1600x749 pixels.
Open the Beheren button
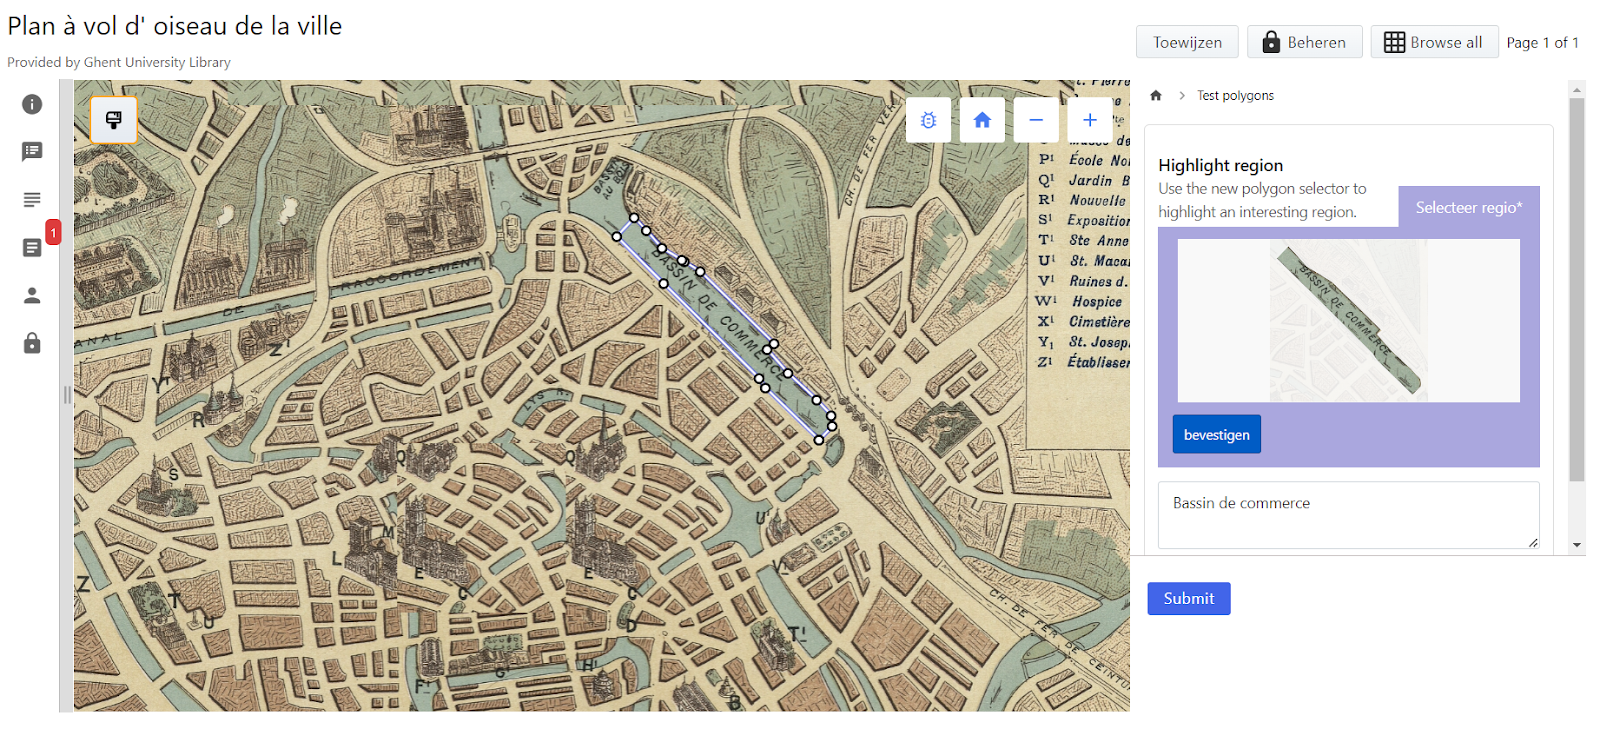1305,42
